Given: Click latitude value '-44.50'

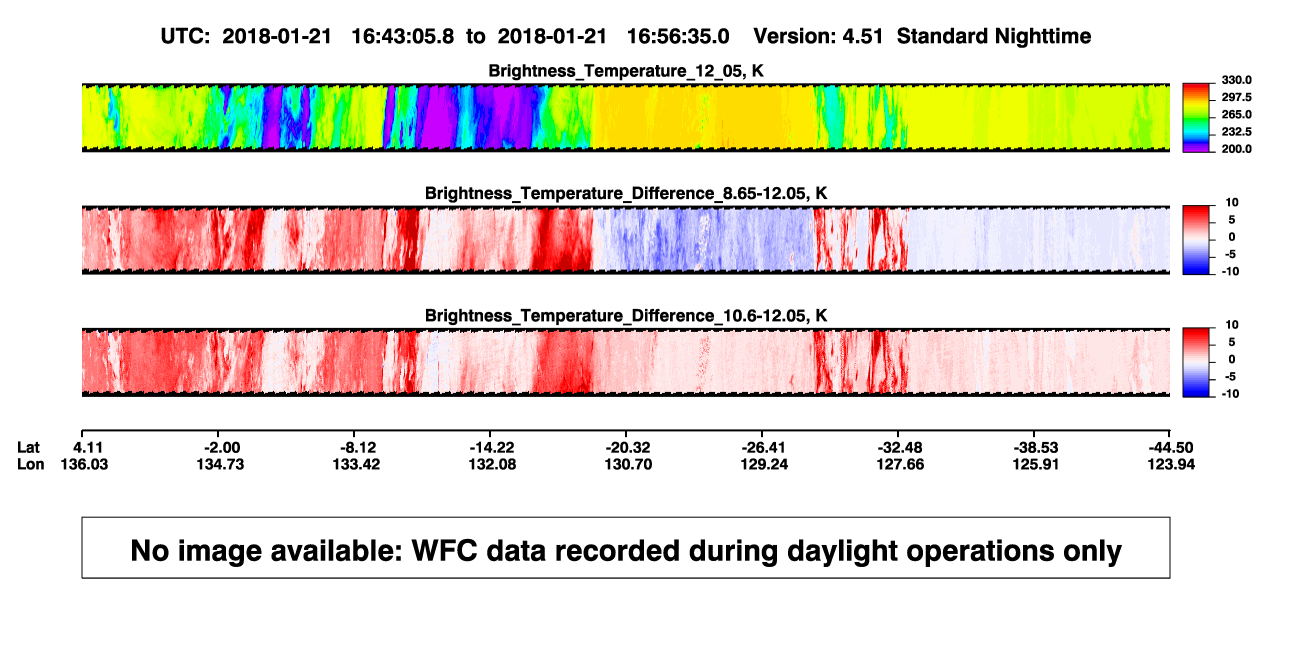Looking at the screenshot, I should pyautogui.click(x=1170, y=447).
